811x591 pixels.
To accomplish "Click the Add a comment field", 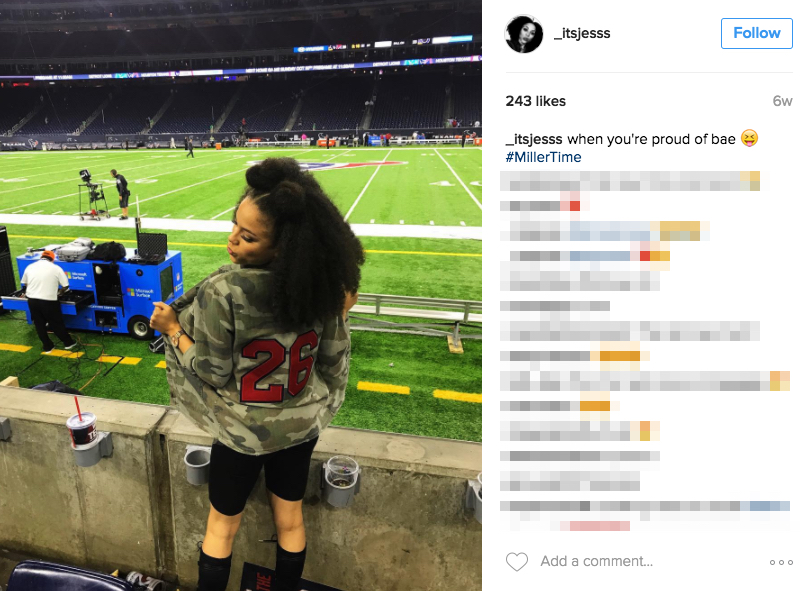I will click(x=596, y=561).
